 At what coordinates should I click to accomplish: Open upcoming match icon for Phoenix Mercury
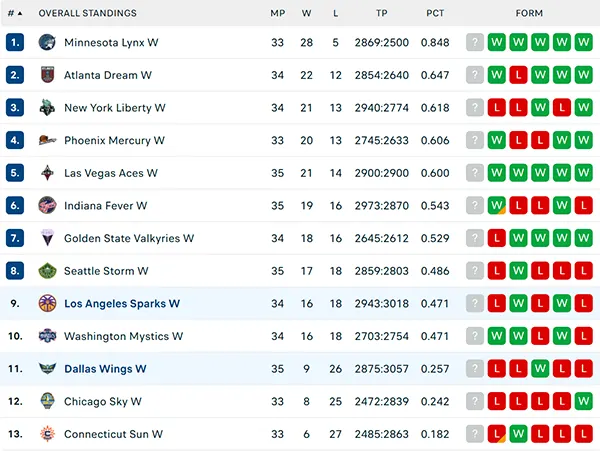(475, 140)
